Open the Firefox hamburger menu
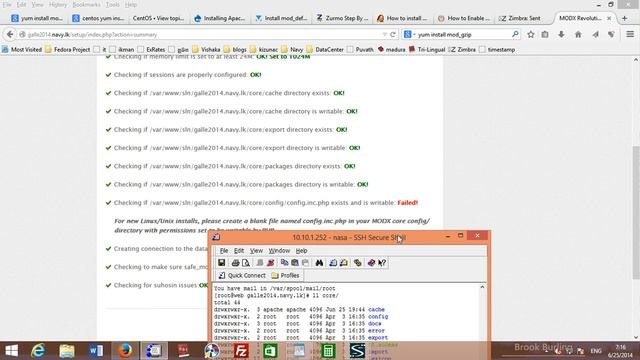This screenshot has width=640, height=360. click(x=630, y=35)
